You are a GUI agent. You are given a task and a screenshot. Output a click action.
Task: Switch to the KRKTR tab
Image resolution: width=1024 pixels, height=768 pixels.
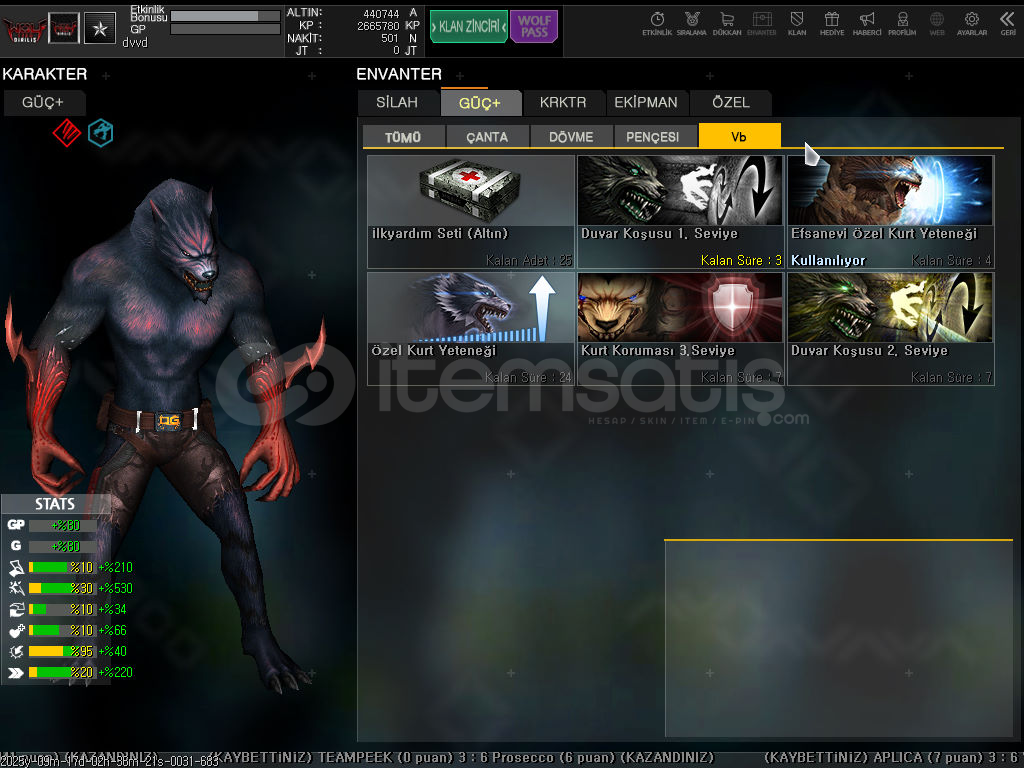(x=563, y=103)
